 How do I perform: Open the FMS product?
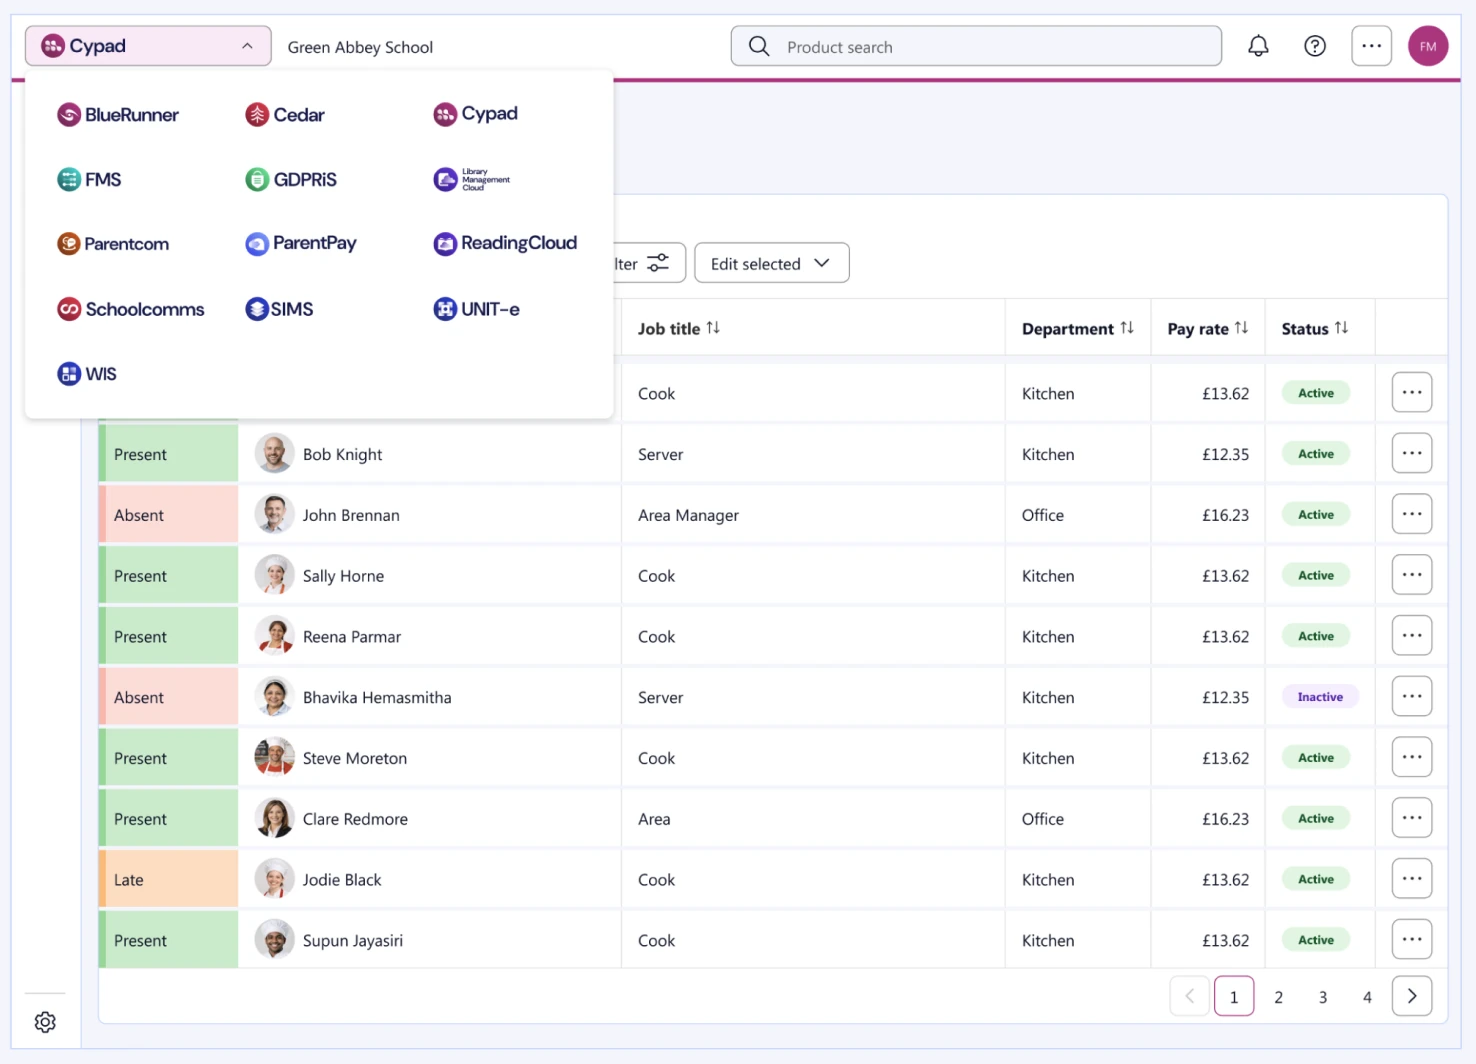89,180
